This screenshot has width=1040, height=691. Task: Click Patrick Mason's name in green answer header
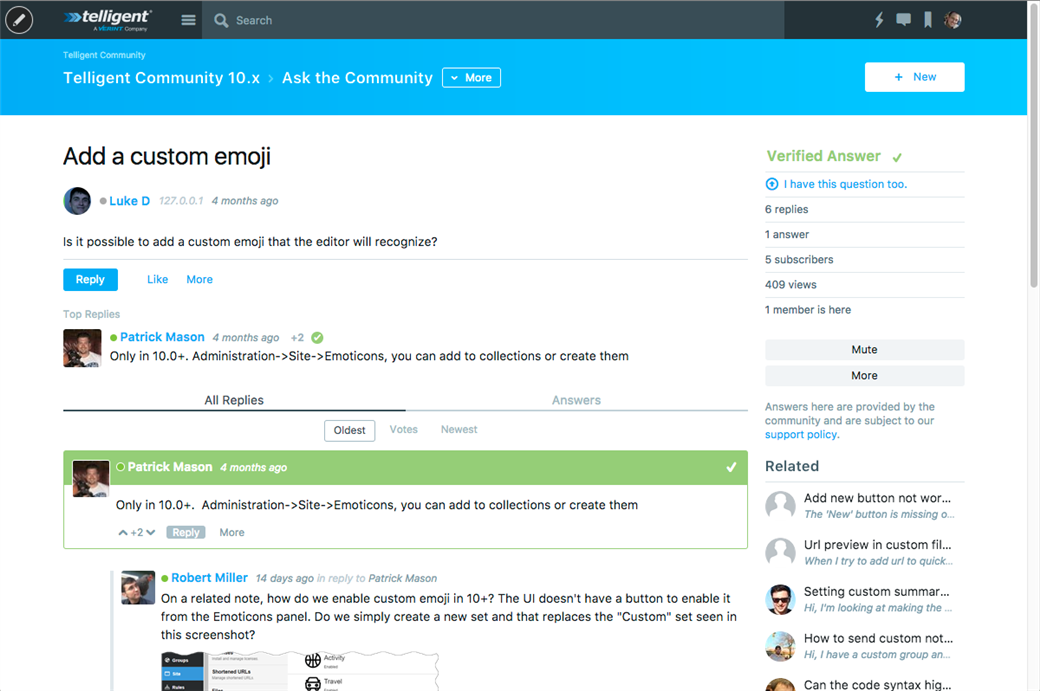[170, 467]
